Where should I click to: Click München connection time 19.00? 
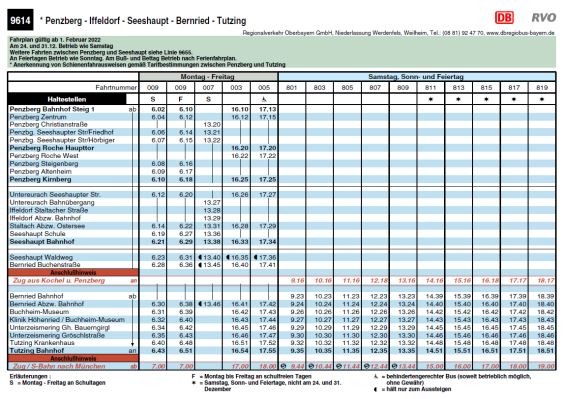(x=546, y=366)
